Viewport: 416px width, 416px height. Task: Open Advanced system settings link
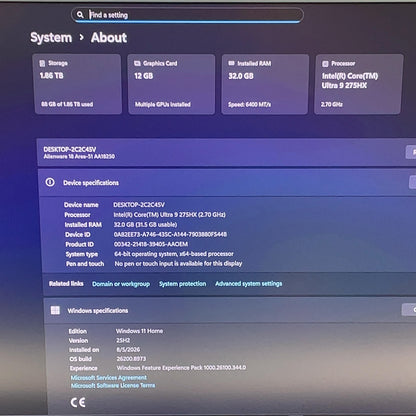249,284
